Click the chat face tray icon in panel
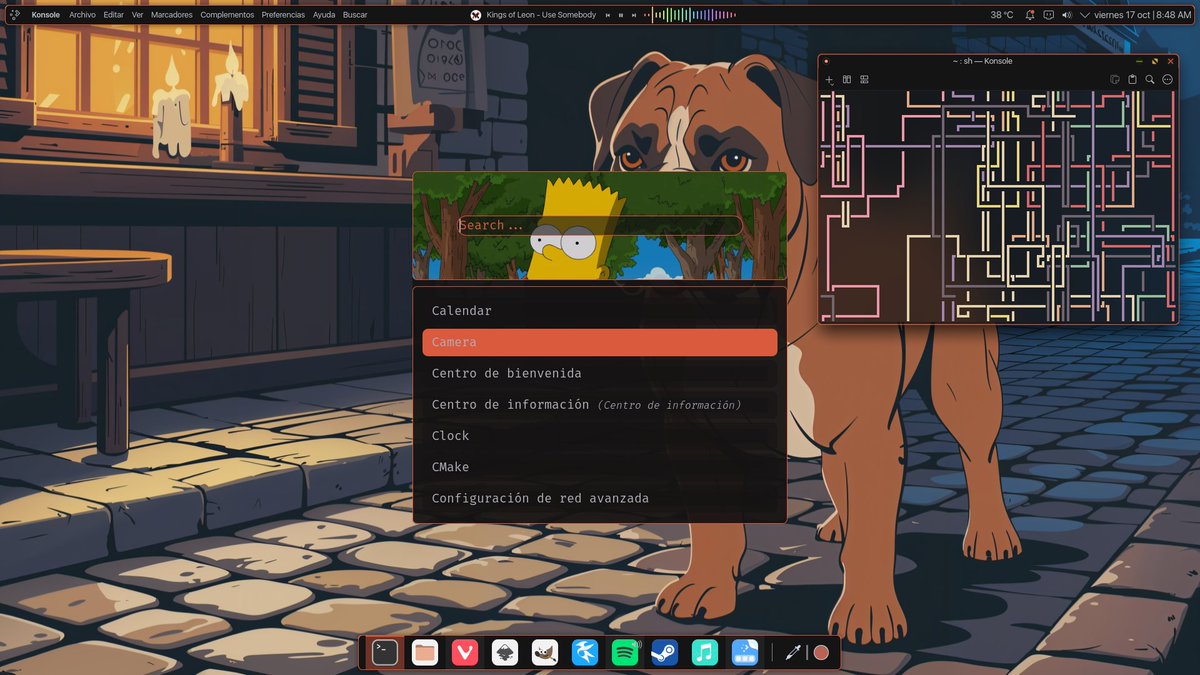The image size is (1200, 675). (x=1048, y=15)
